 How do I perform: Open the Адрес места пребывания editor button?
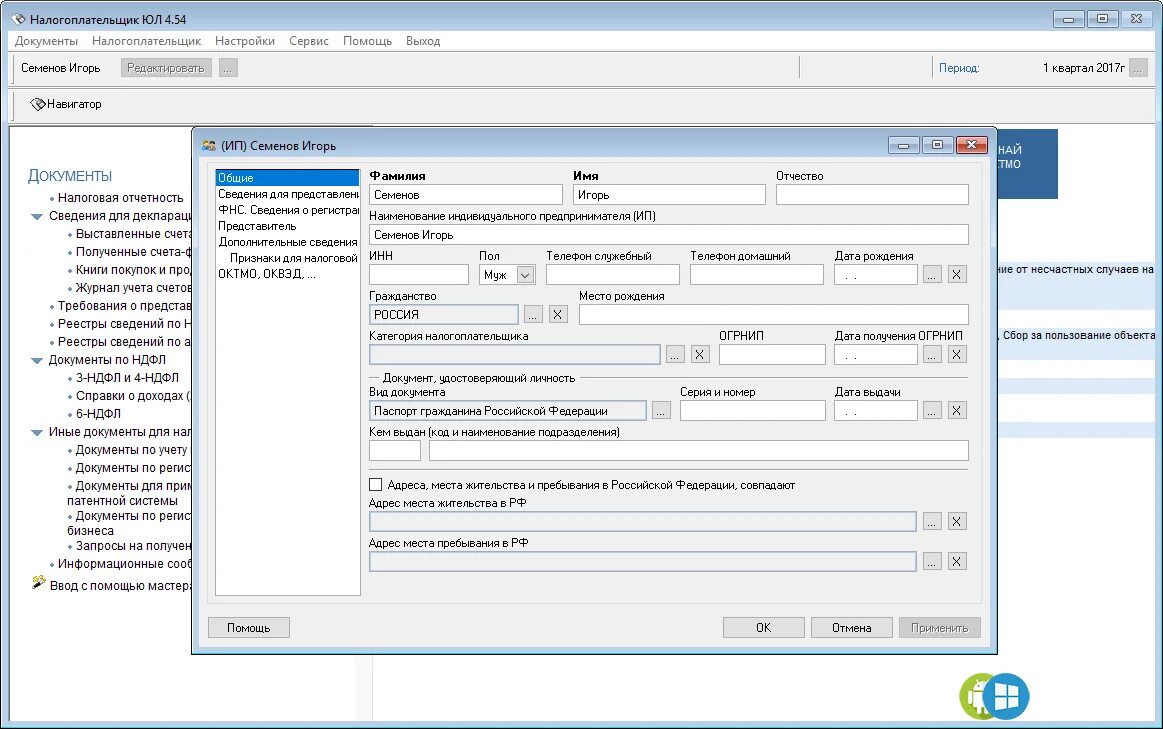932,561
